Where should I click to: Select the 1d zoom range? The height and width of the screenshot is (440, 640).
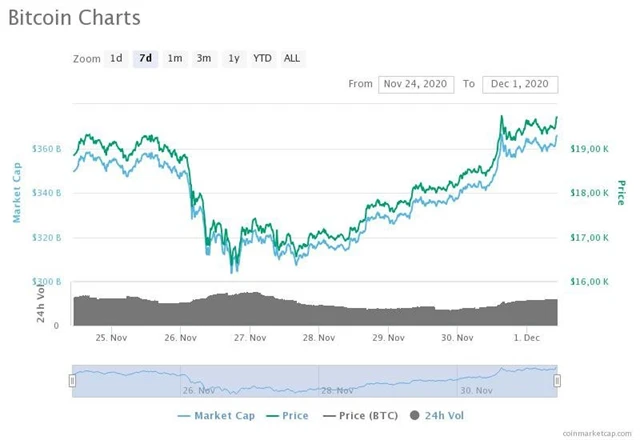click(x=116, y=58)
